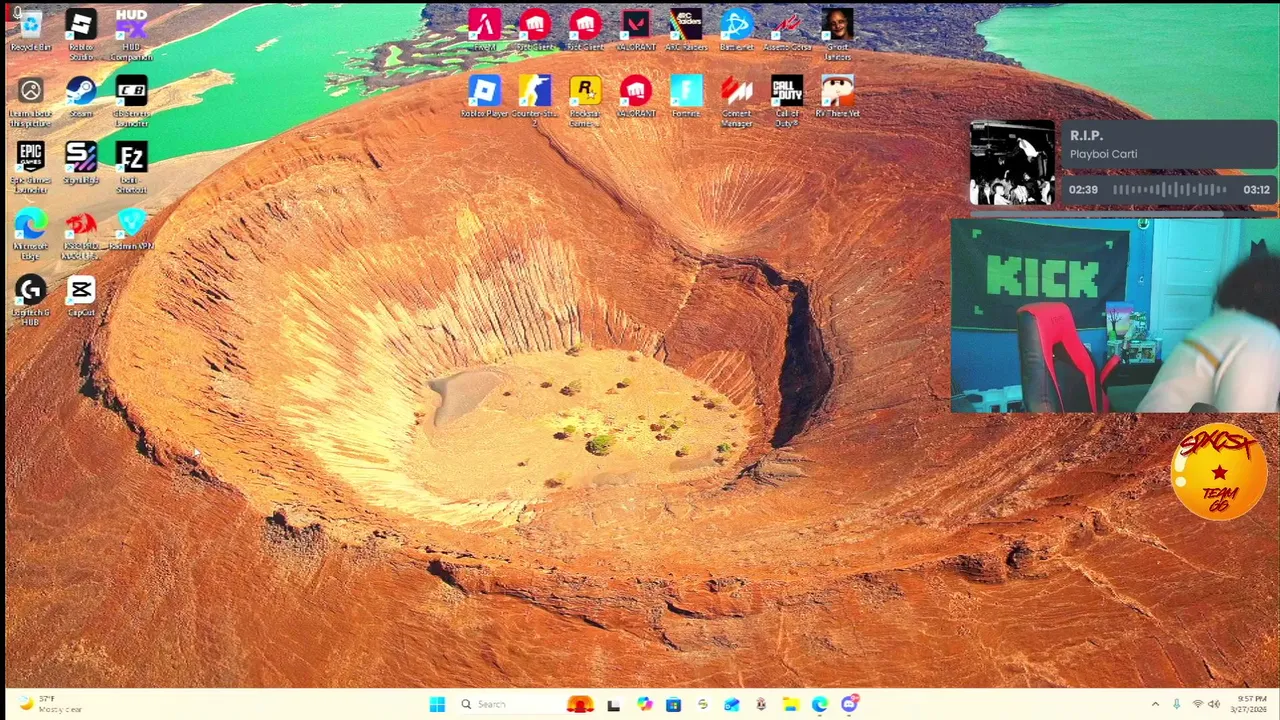Image resolution: width=1280 pixels, height=720 pixels.
Task: Open the Wi-Fi network tray icon
Action: [x=1197, y=704]
